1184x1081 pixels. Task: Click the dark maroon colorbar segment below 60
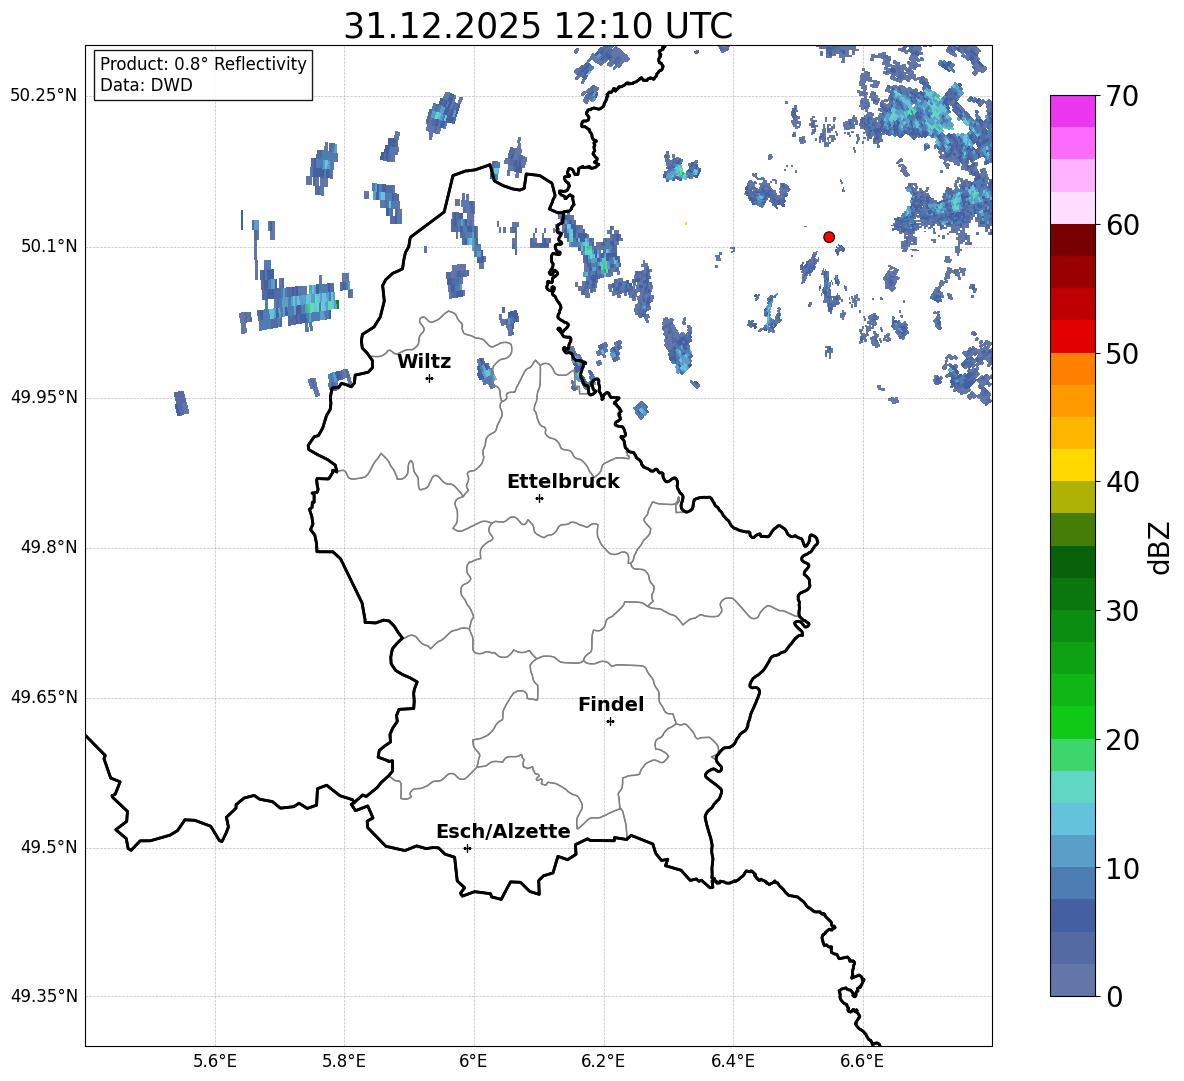click(x=1072, y=240)
